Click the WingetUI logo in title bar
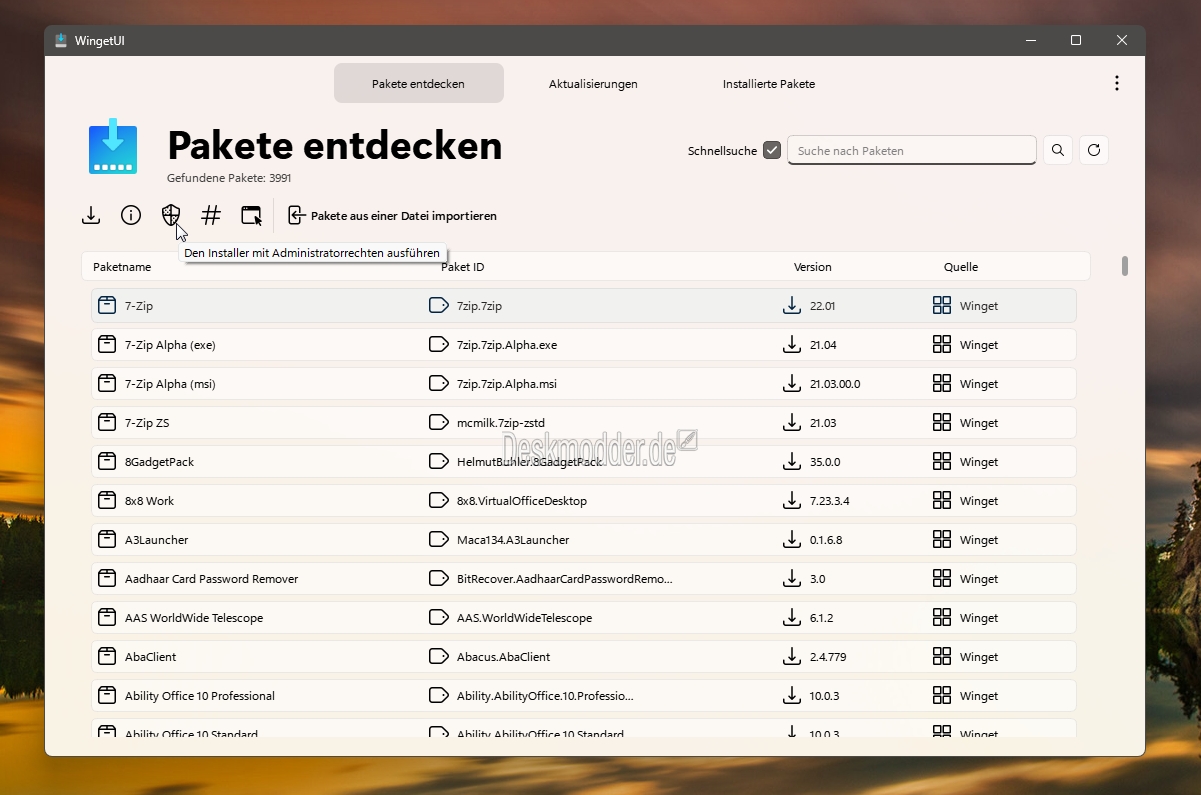1201x795 pixels. pos(61,40)
